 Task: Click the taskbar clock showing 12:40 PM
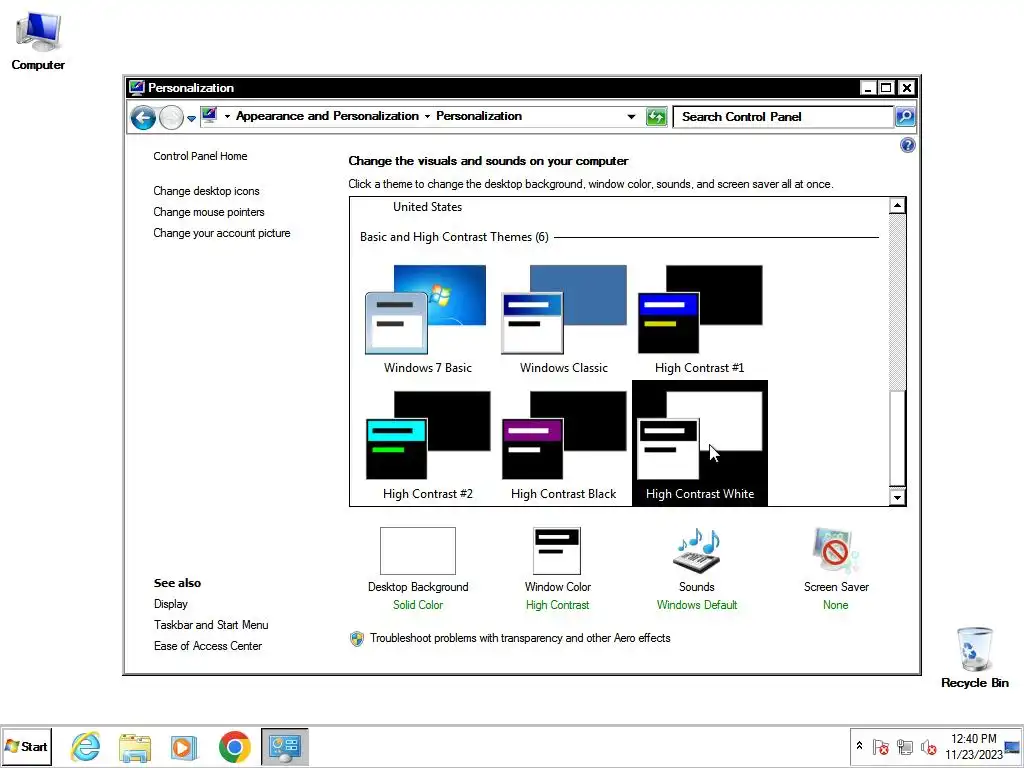click(x=973, y=746)
